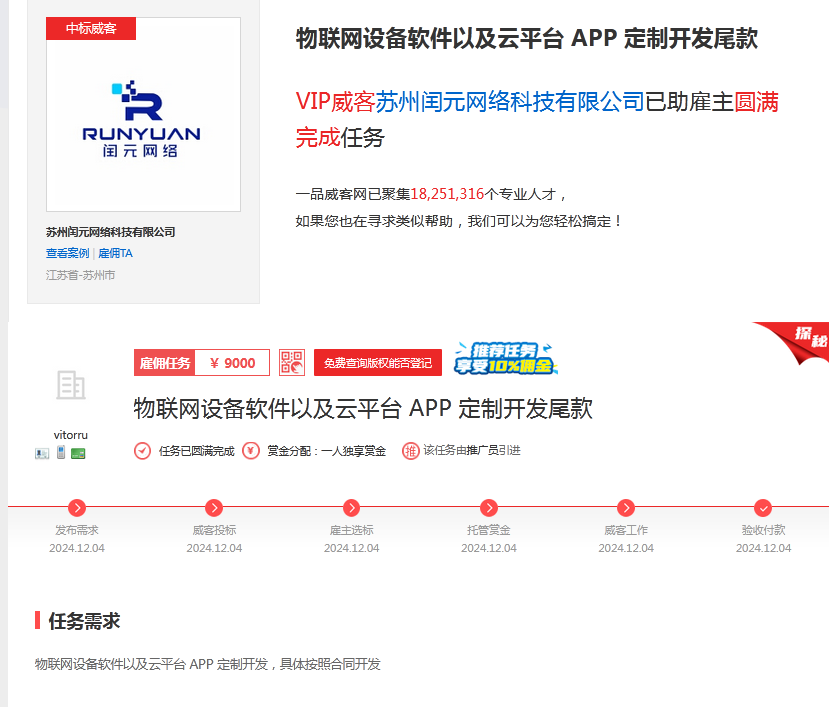Click the vitorru username
The width and height of the screenshot is (829, 707).
[71, 435]
